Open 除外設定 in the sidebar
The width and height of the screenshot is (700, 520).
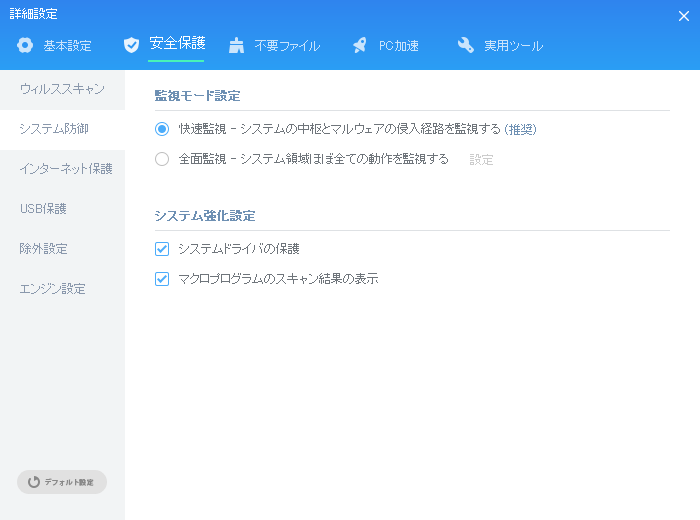click(x=62, y=249)
